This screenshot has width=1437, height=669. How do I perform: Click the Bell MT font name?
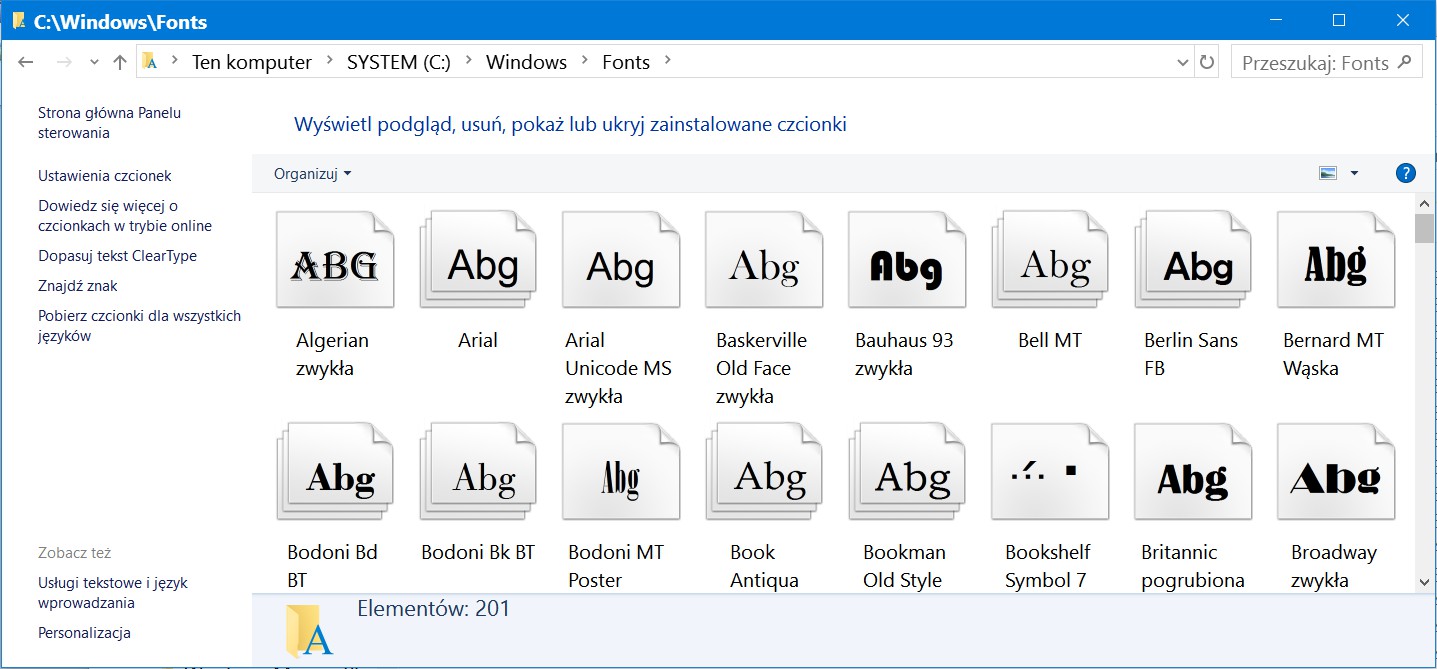[1050, 340]
